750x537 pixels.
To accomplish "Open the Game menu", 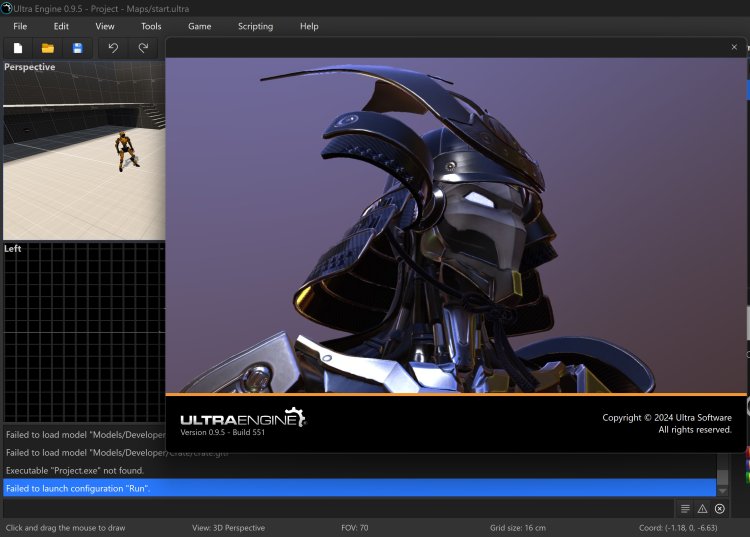I will [x=200, y=26].
